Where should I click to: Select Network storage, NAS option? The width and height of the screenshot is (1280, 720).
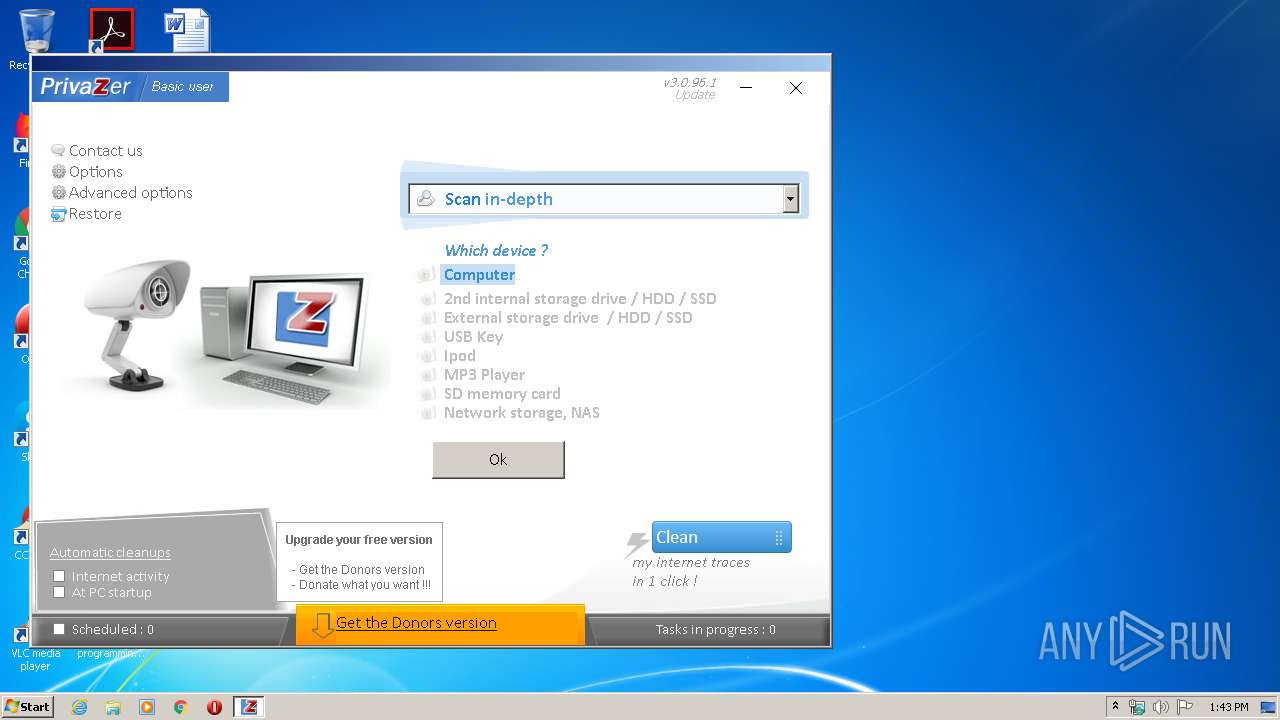click(x=521, y=413)
